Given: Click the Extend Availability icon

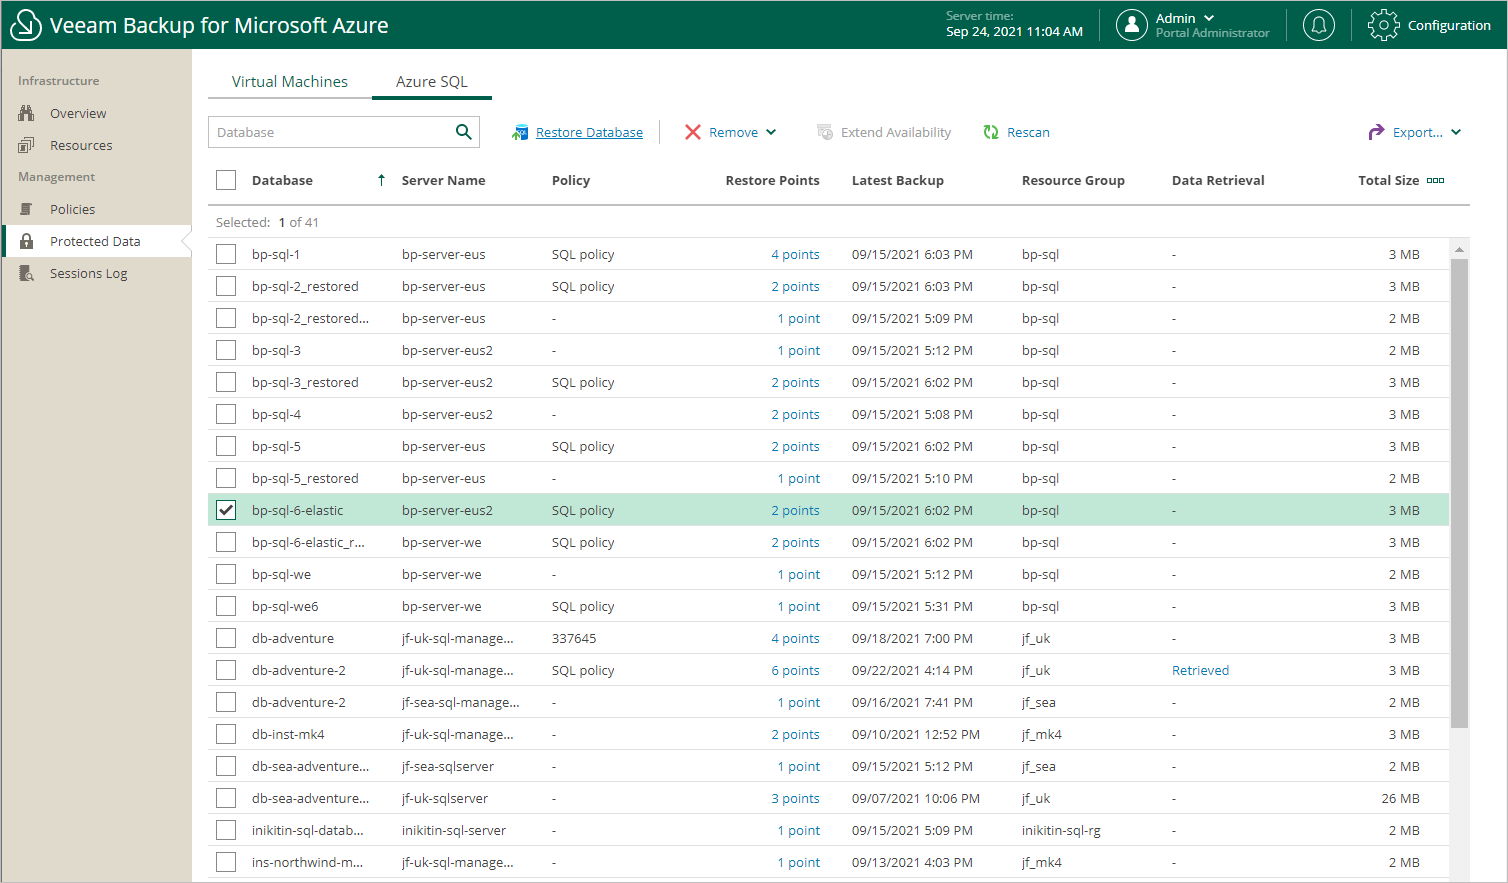Looking at the screenshot, I should pyautogui.click(x=825, y=132).
